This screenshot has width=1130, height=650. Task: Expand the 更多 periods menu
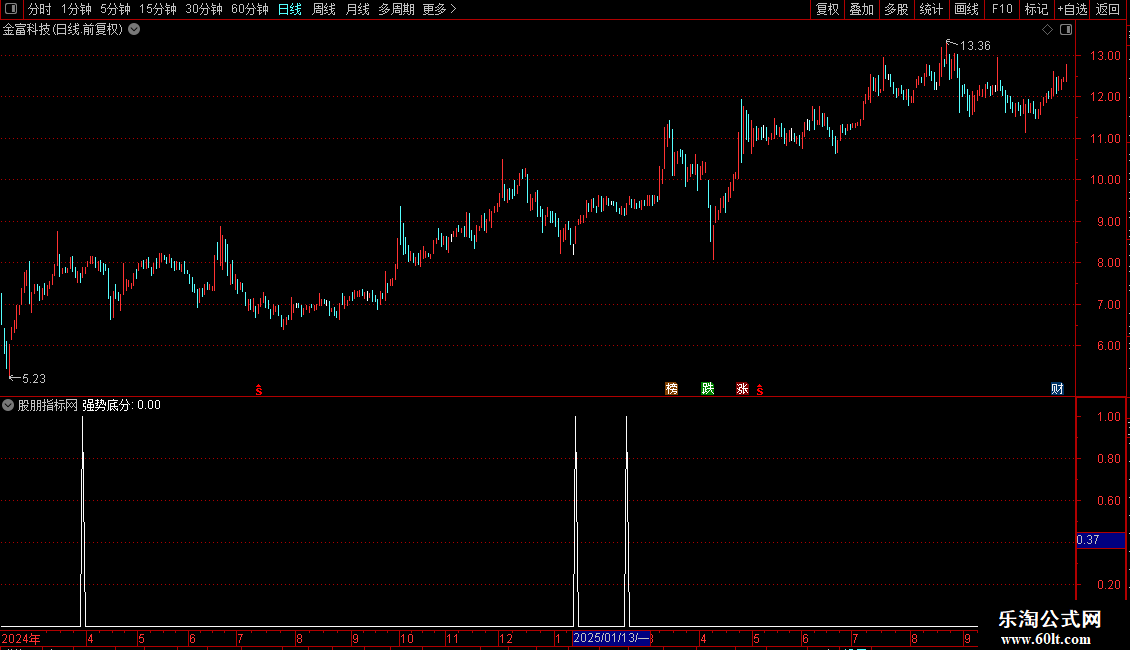[x=439, y=9]
